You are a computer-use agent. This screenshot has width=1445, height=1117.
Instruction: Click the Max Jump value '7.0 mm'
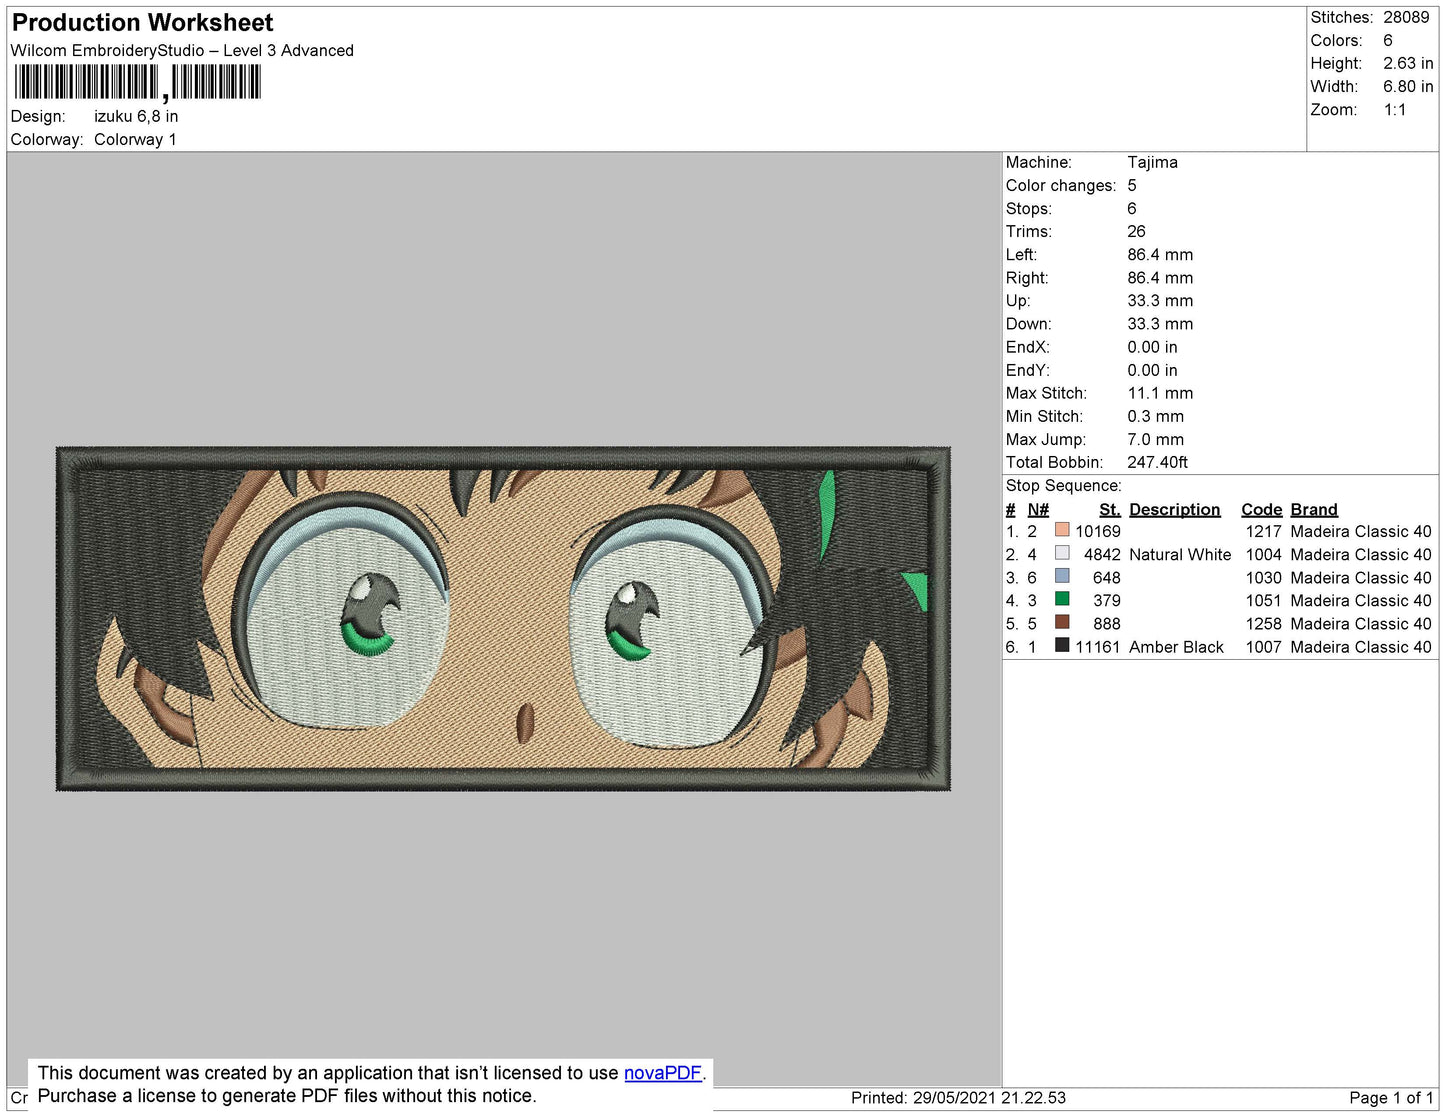pyautogui.click(x=1155, y=439)
